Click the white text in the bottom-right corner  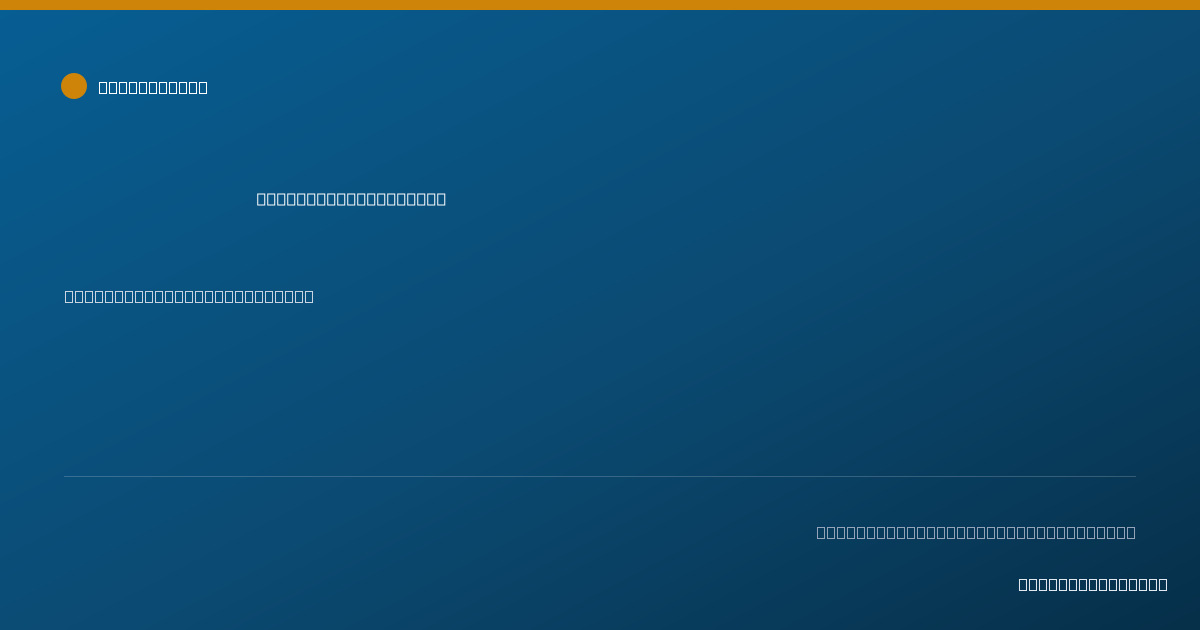pyautogui.click(x=1093, y=584)
